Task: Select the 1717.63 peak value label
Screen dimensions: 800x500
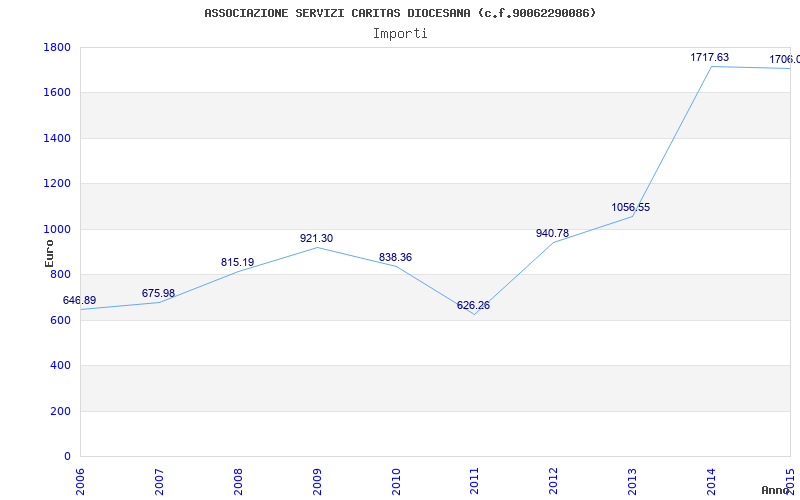Action: tap(710, 57)
